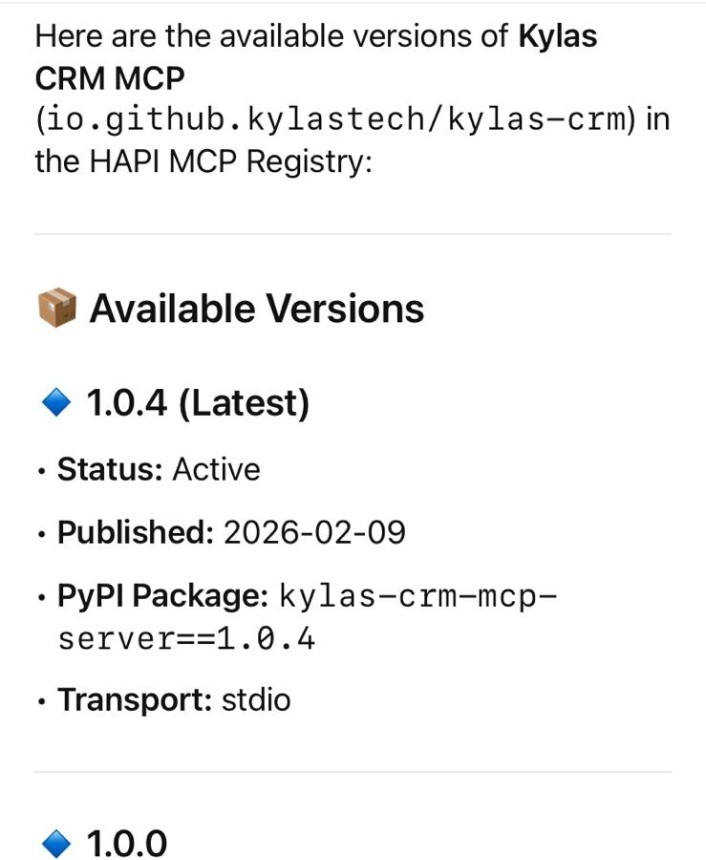Image resolution: width=706 pixels, height=860 pixels.
Task: Click the Published label
Action: [135, 532]
